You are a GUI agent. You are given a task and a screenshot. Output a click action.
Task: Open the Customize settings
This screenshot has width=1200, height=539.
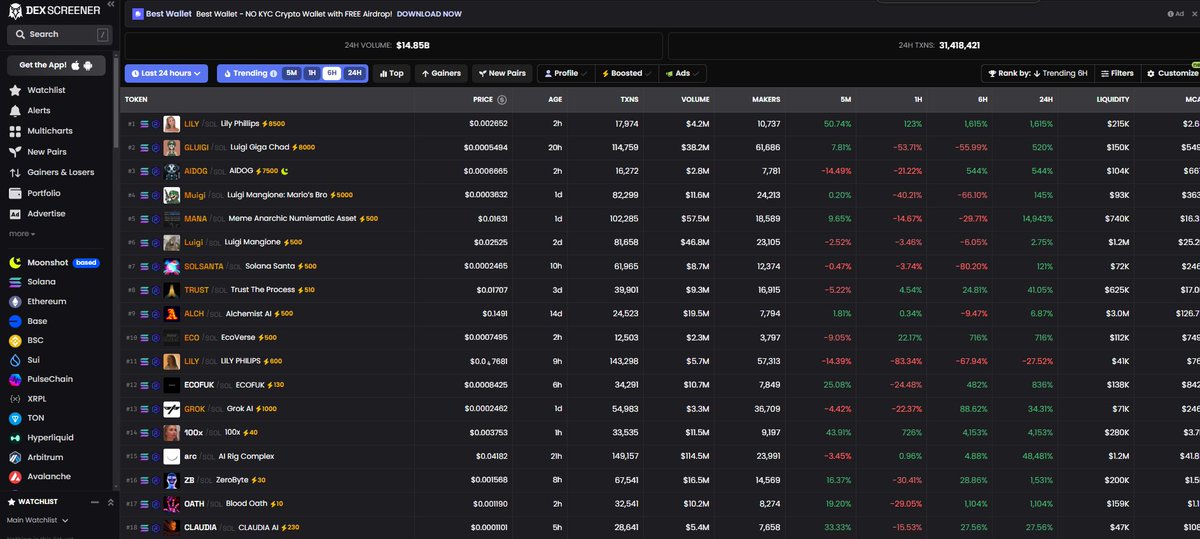point(1172,73)
